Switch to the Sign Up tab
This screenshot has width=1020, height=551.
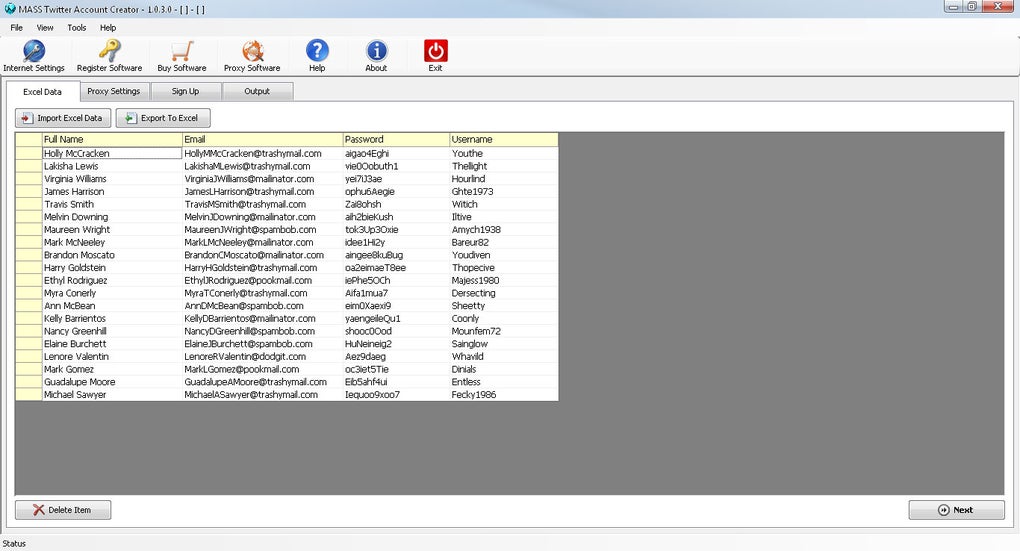click(x=185, y=91)
